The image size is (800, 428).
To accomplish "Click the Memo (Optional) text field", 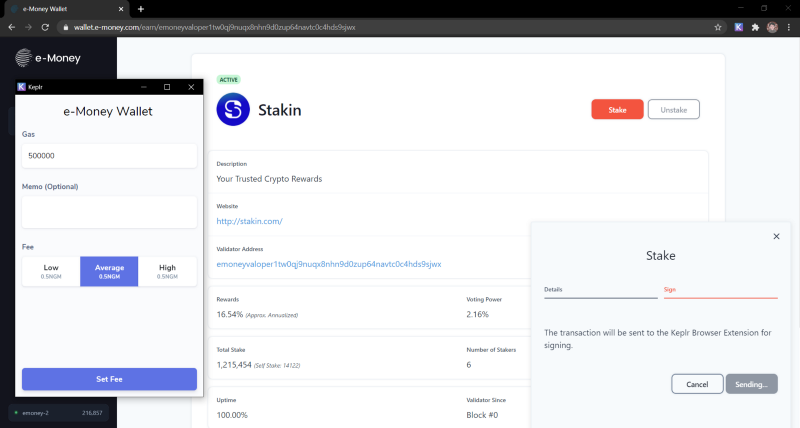I will [x=109, y=212].
